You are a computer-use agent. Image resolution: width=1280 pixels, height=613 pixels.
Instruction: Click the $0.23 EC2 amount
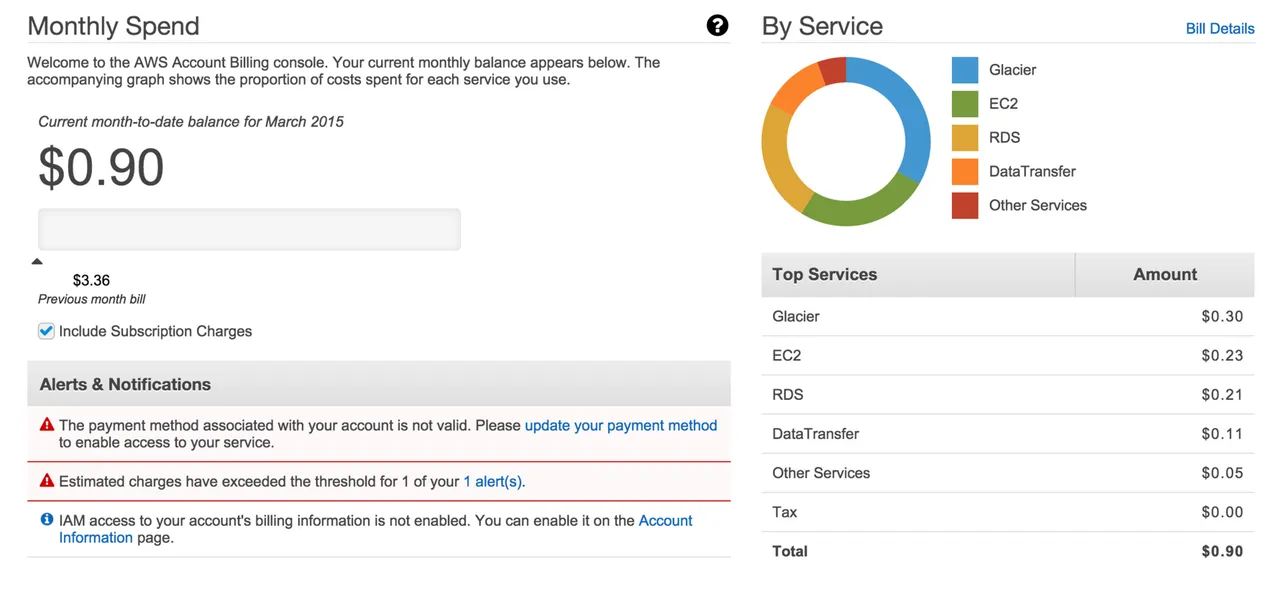pos(1222,355)
